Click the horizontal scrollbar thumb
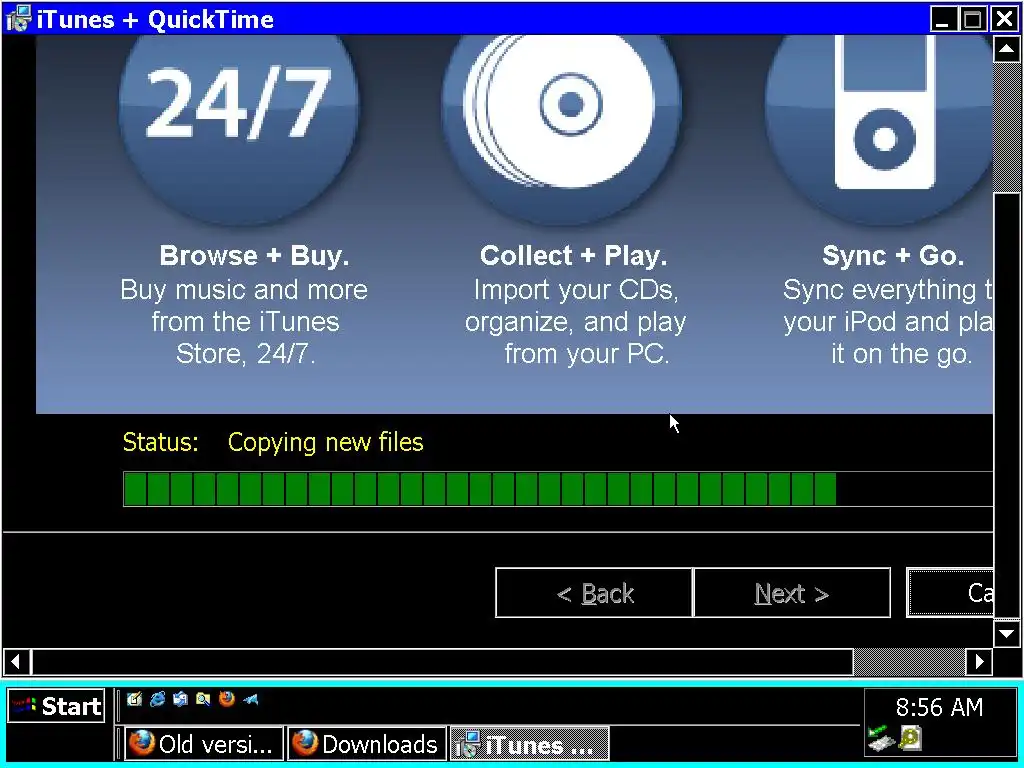This screenshot has width=1024, height=768. [442, 662]
